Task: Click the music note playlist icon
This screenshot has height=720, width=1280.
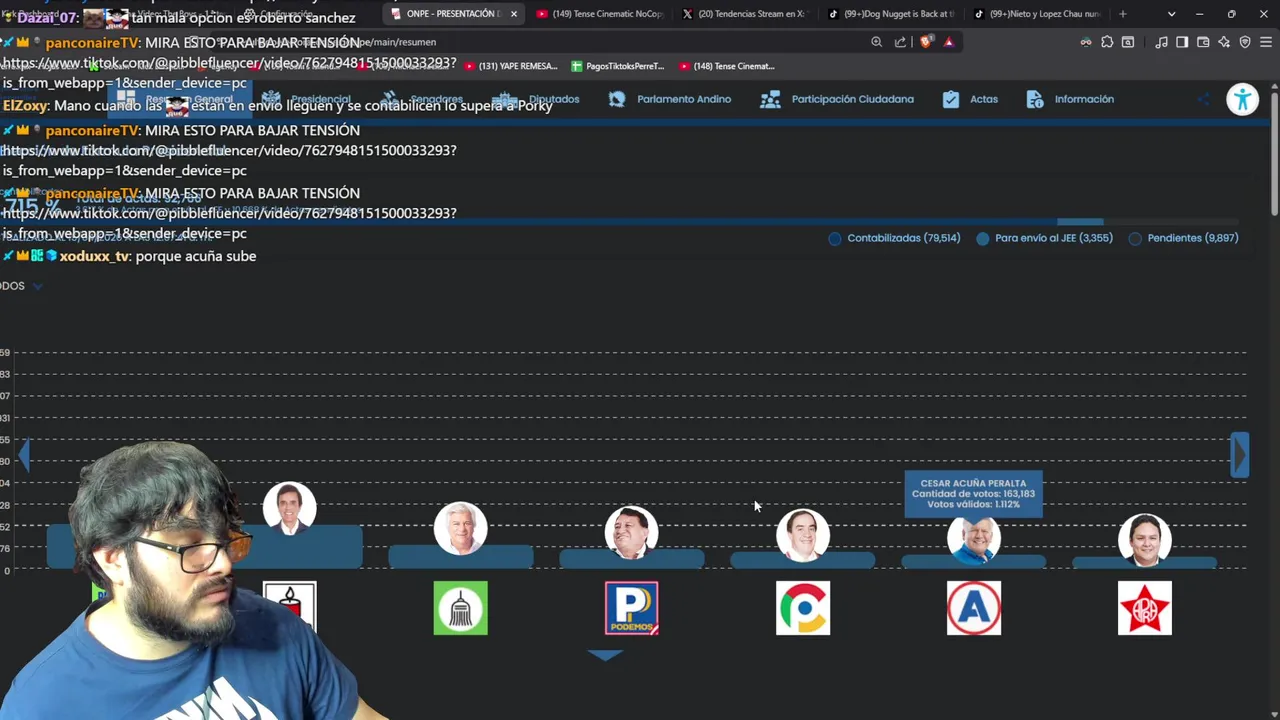Action: pos(1161,42)
